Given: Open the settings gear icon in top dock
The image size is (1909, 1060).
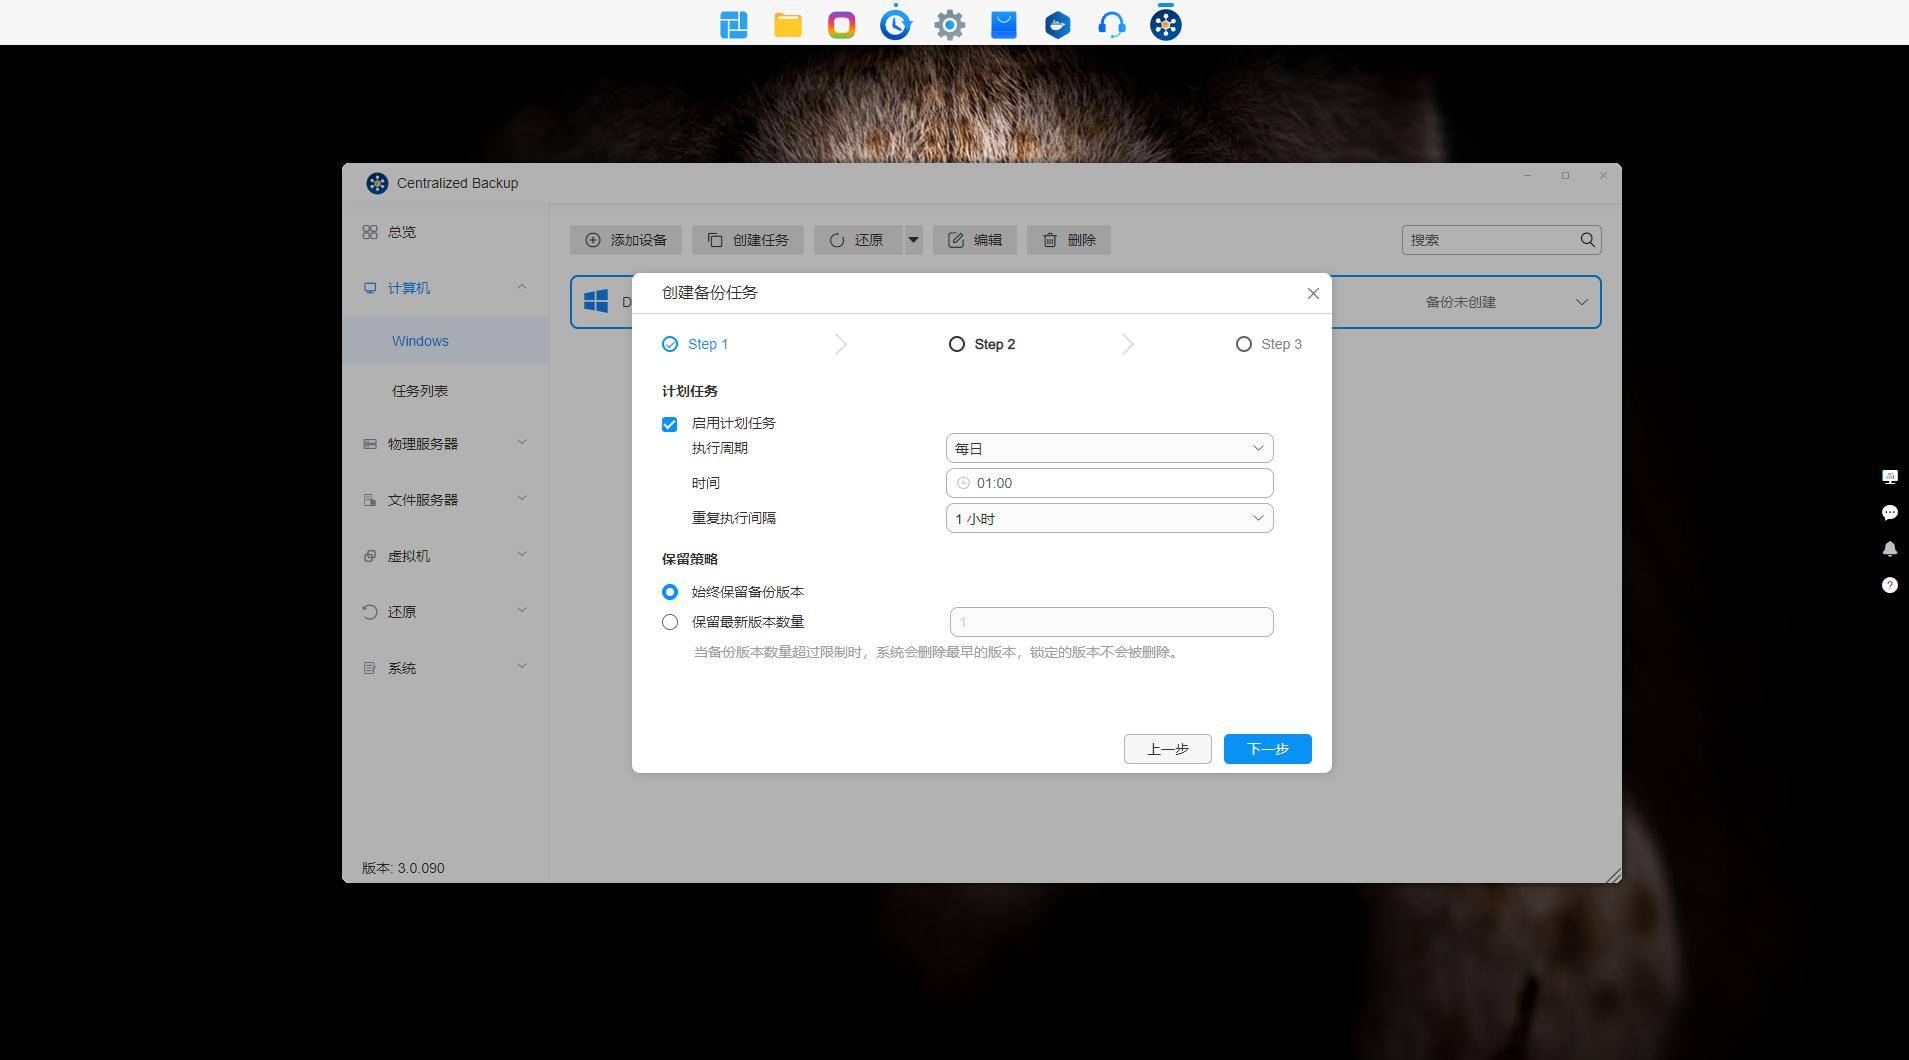Looking at the screenshot, I should (x=949, y=25).
